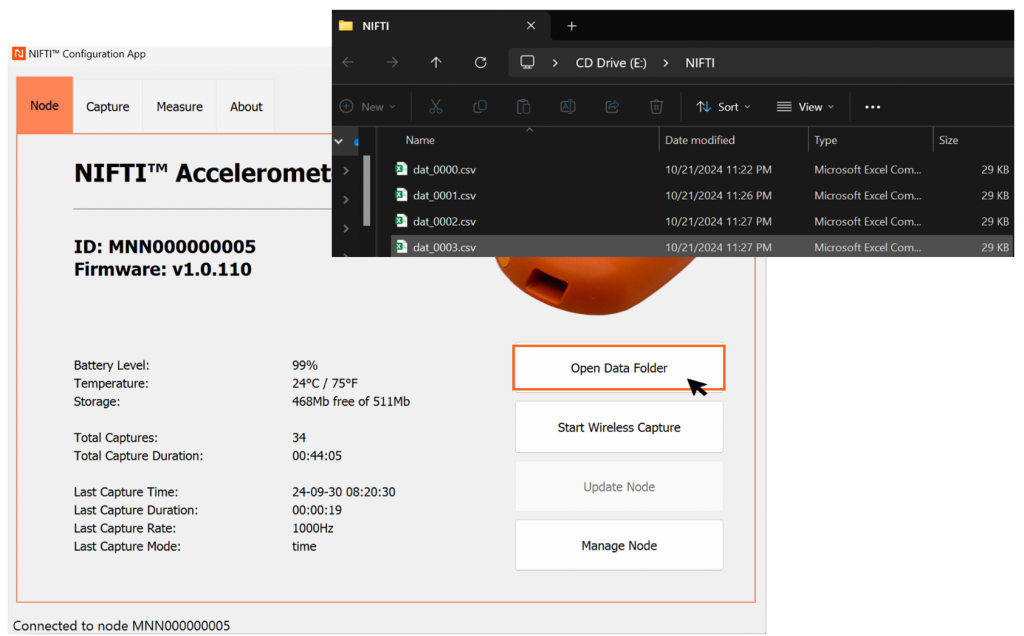
Task: Select file dat_0000.csv
Action: [x=444, y=169]
